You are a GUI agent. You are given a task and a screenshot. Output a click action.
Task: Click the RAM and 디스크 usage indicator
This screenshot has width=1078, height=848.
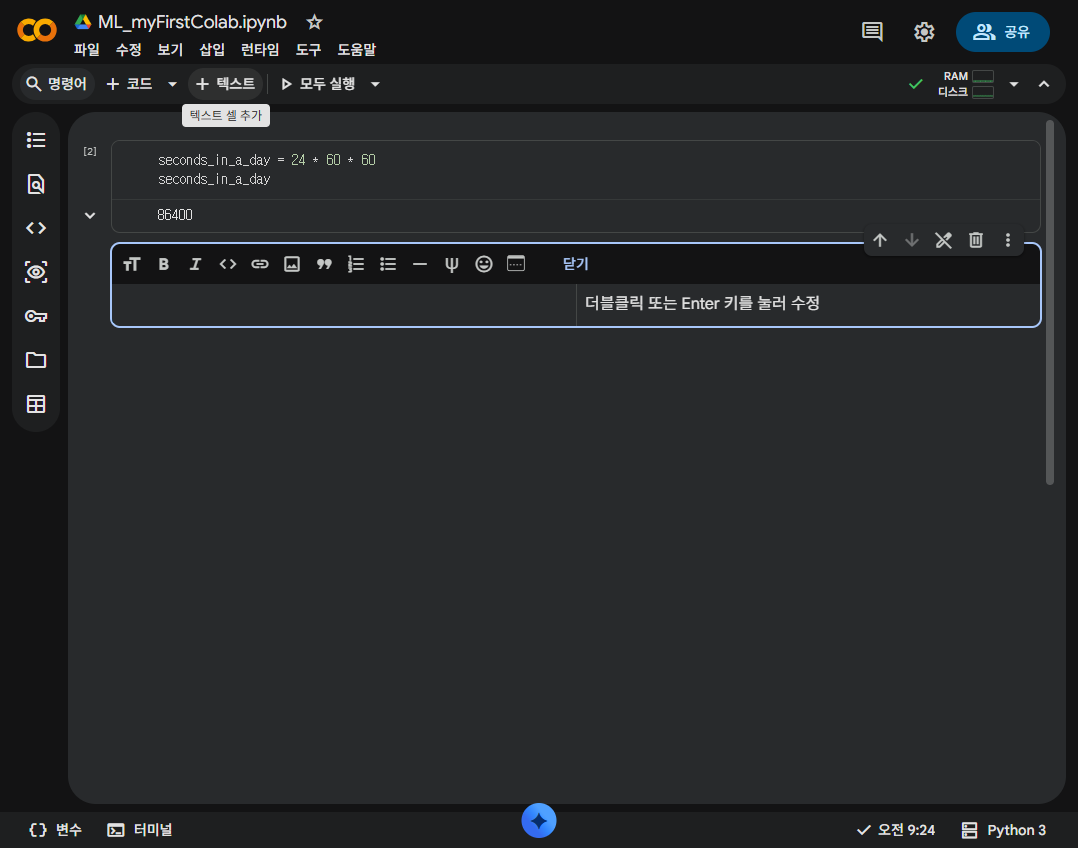(966, 84)
